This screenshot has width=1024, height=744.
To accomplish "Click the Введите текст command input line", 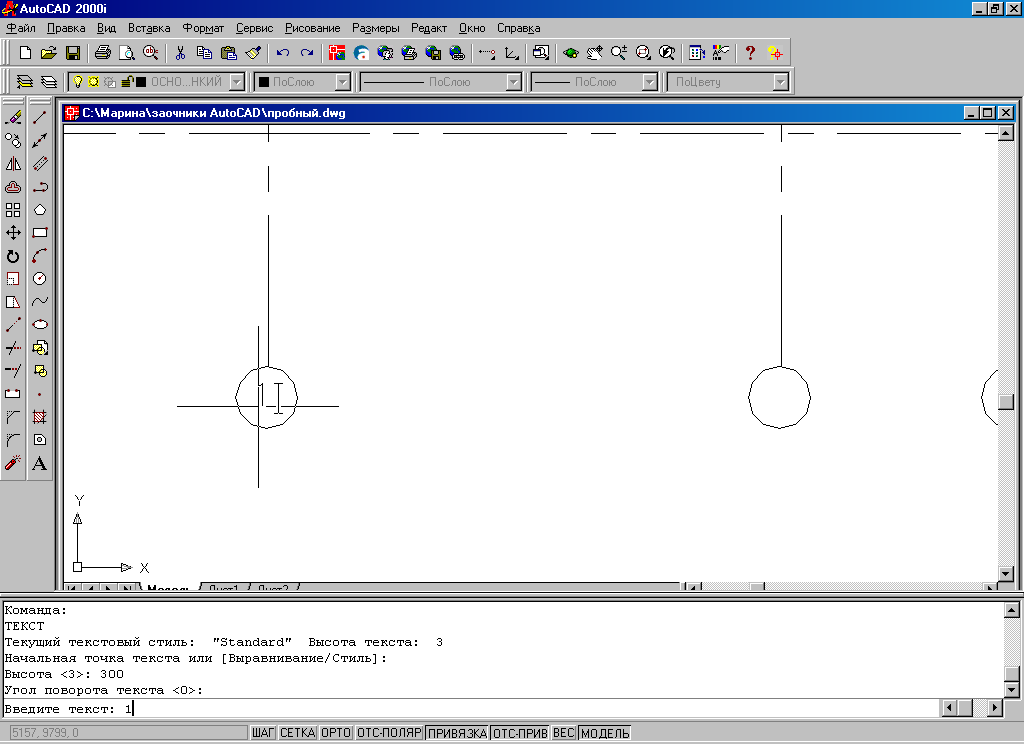I will (x=470, y=709).
